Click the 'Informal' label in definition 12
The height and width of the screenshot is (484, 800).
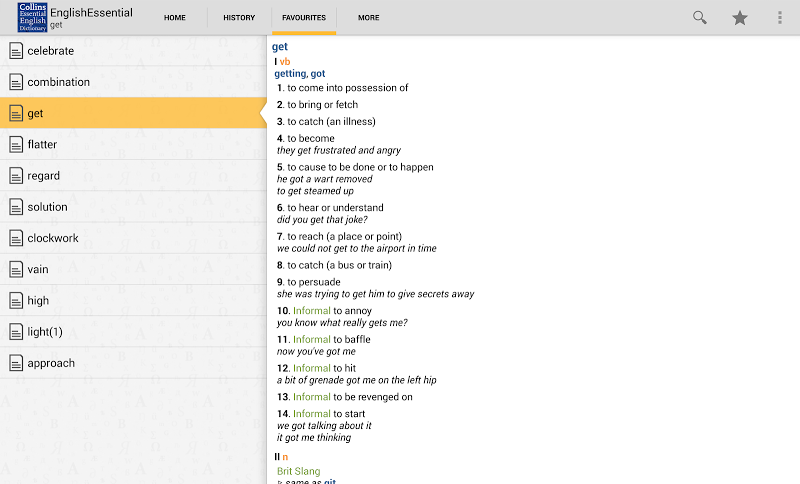312,368
